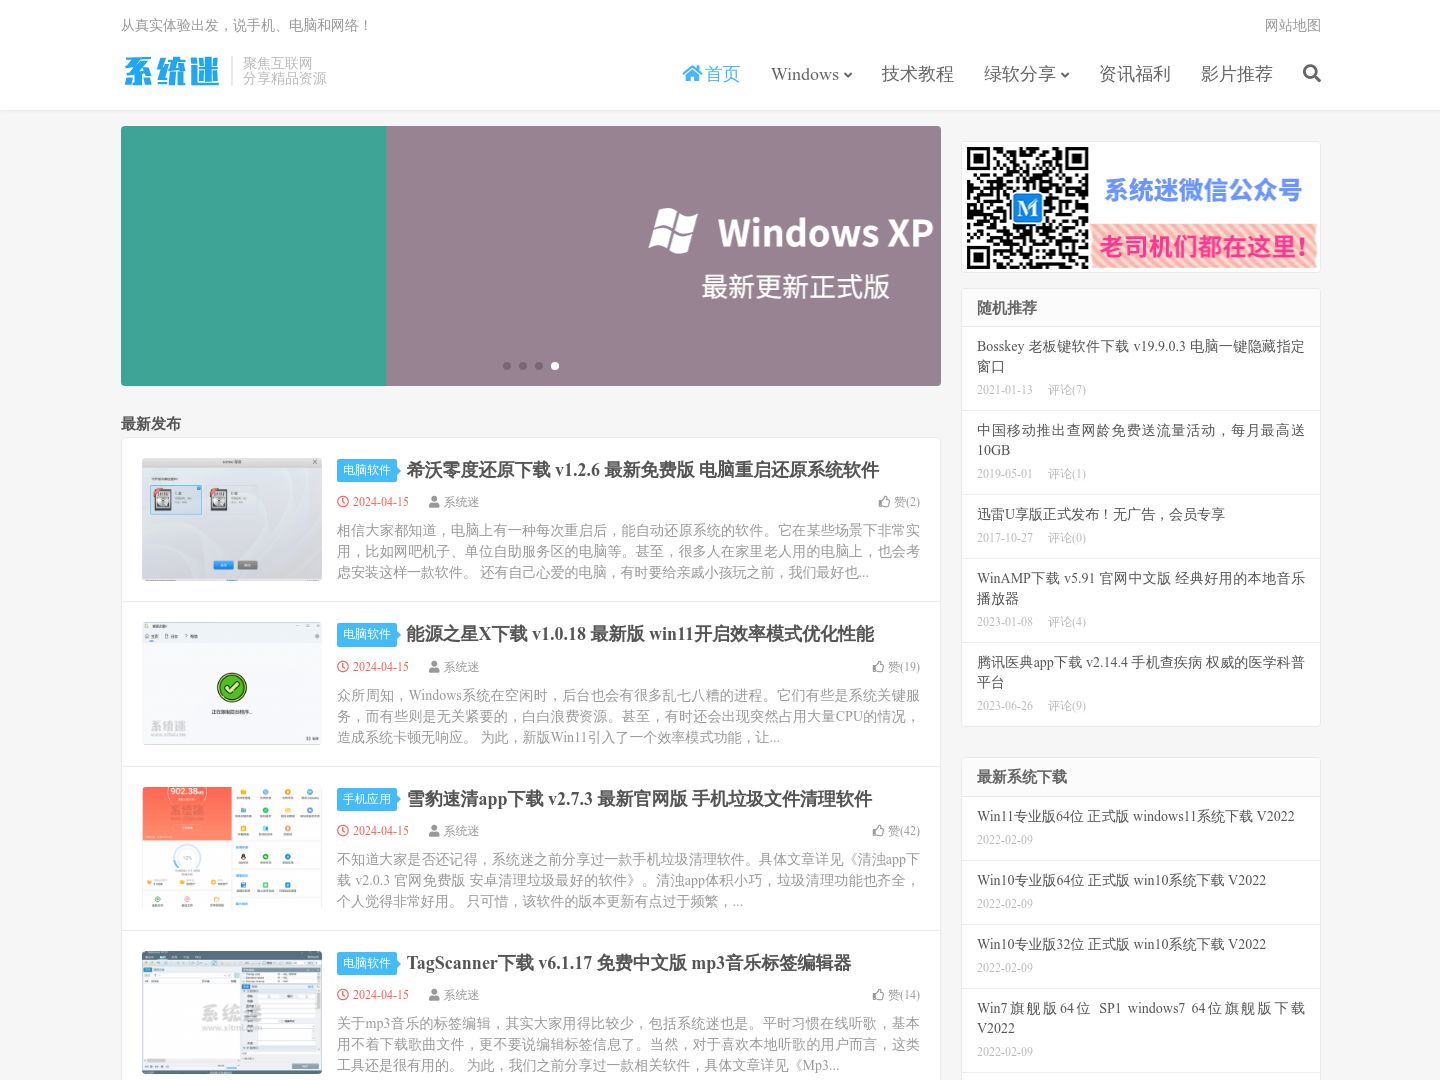Open thumbnail of 能源之星X article
The width and height of the screenshot is (1440, 1080).
coord(232,684)
